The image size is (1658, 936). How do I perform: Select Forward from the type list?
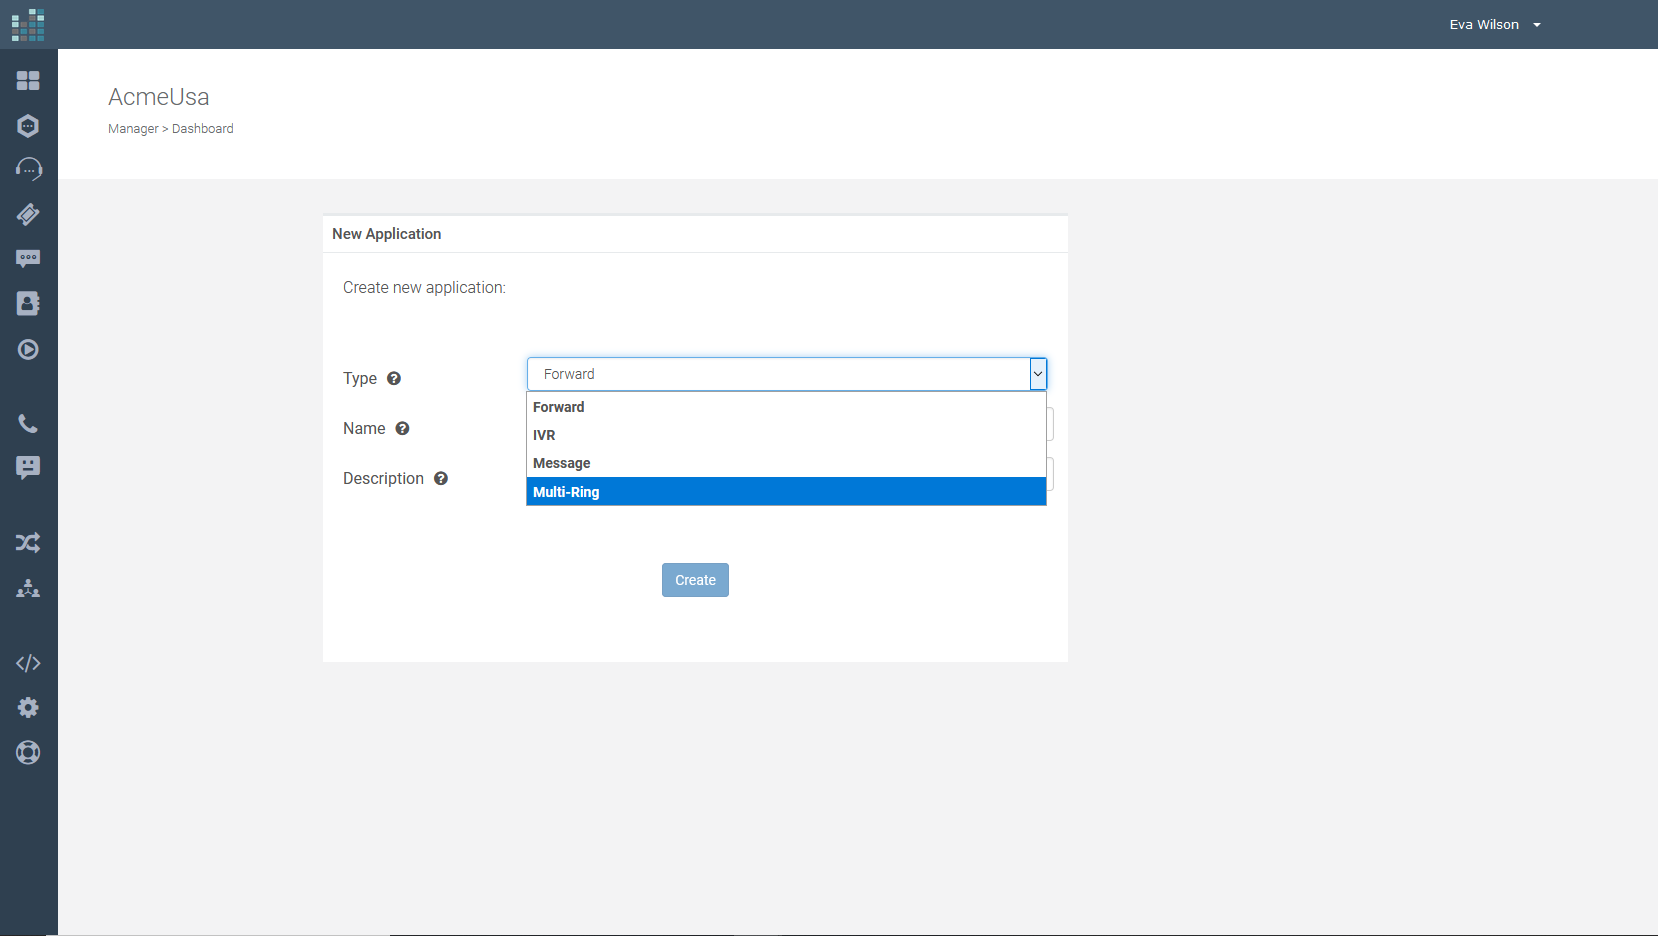tap(786, 407)
